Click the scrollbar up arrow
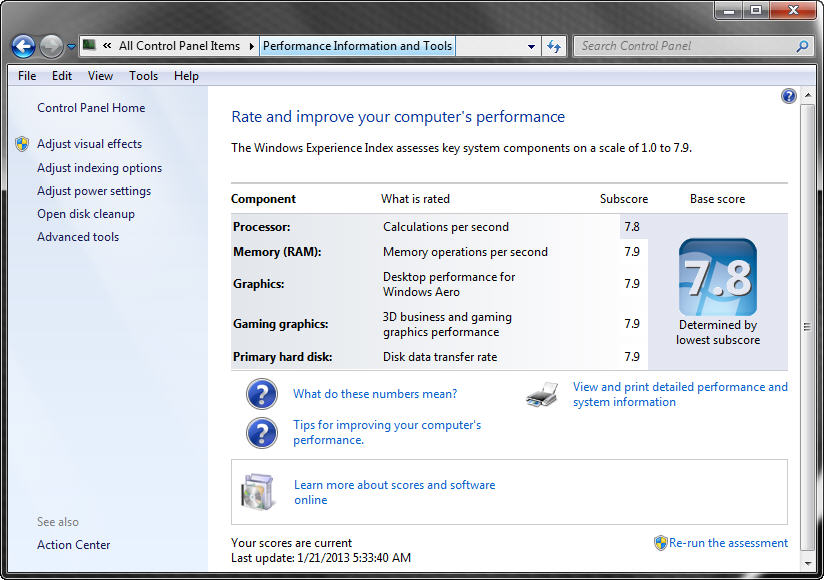Viewport: 824px width, 580px height. pyautogui.click(x=808, y=96)
